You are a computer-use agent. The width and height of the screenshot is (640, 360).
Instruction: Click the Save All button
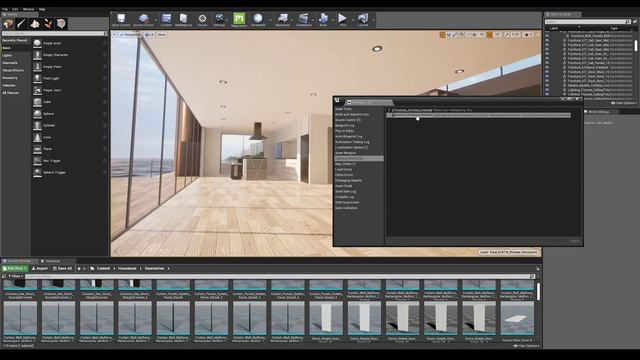(x=62, y=268)
